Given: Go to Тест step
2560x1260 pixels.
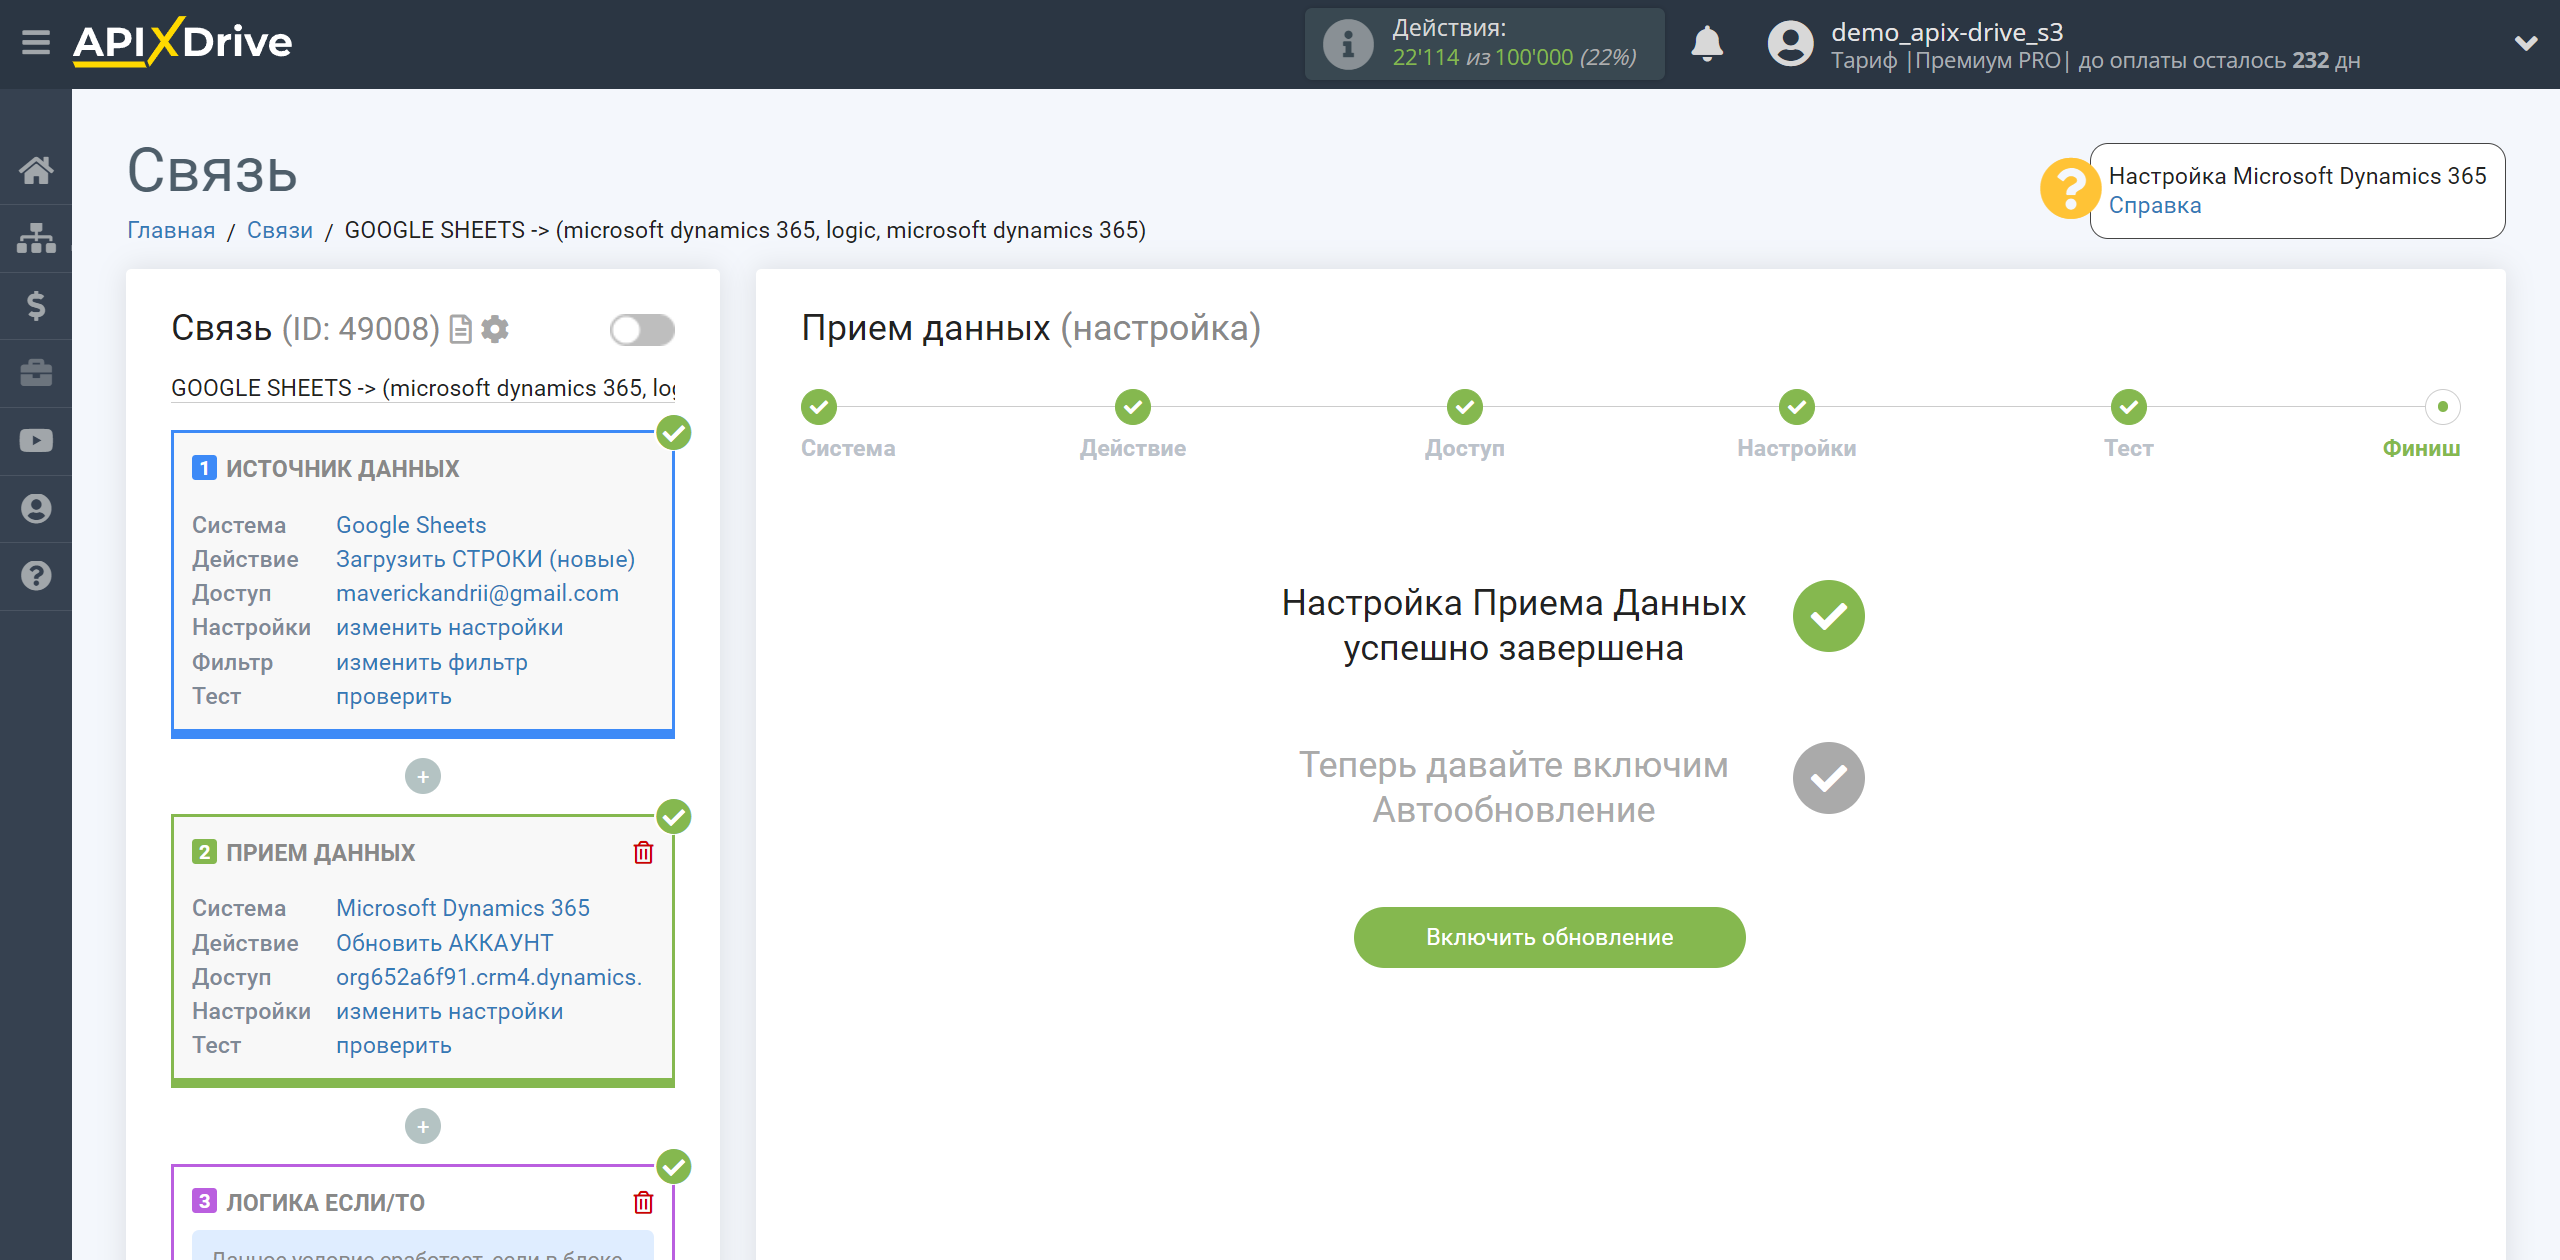Looking at the screenshot, I should (x=2129, y=407).
